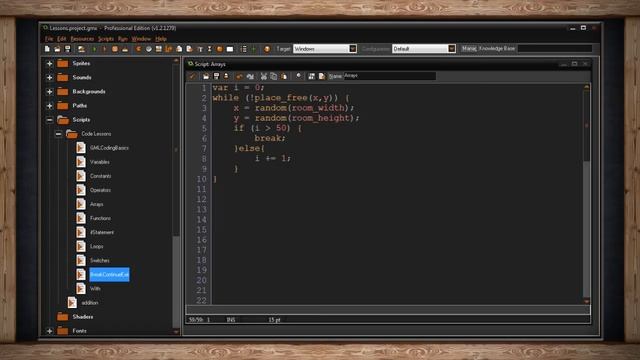Save script to file in script editor
The width and height of the screenshot is (640, 360).
pos(216,76)
